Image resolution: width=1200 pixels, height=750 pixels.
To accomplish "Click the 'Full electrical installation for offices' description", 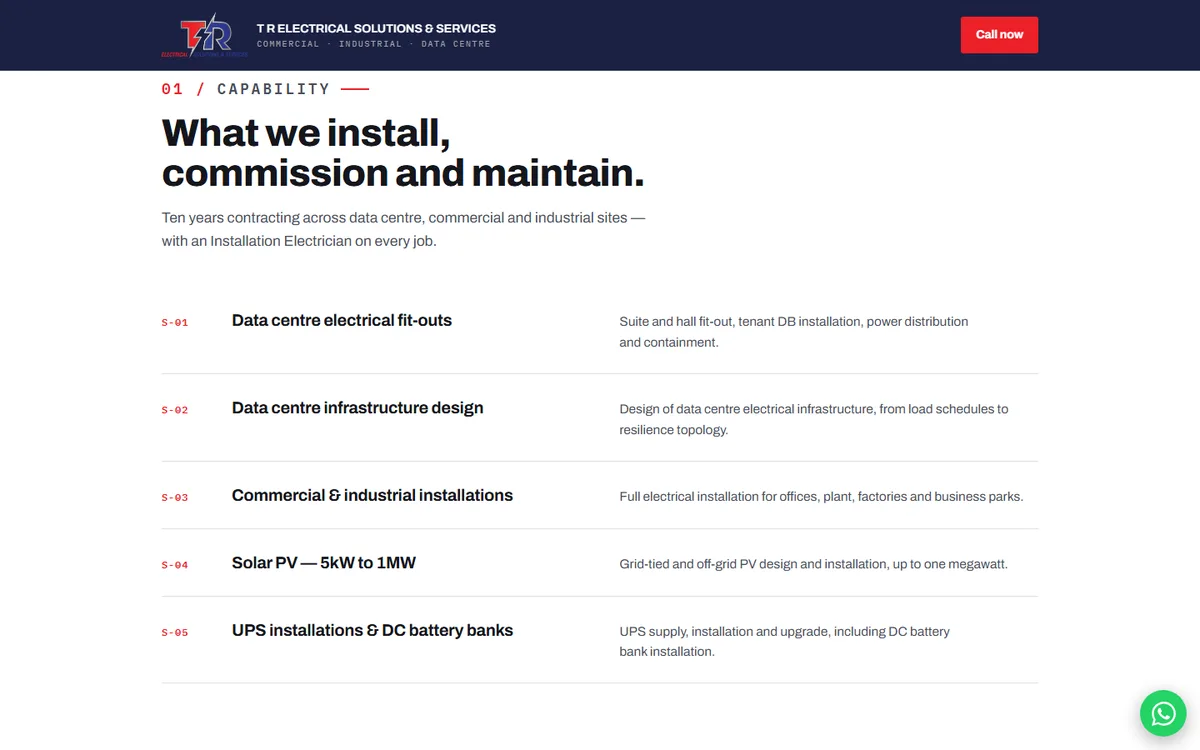I will point(821,497).
